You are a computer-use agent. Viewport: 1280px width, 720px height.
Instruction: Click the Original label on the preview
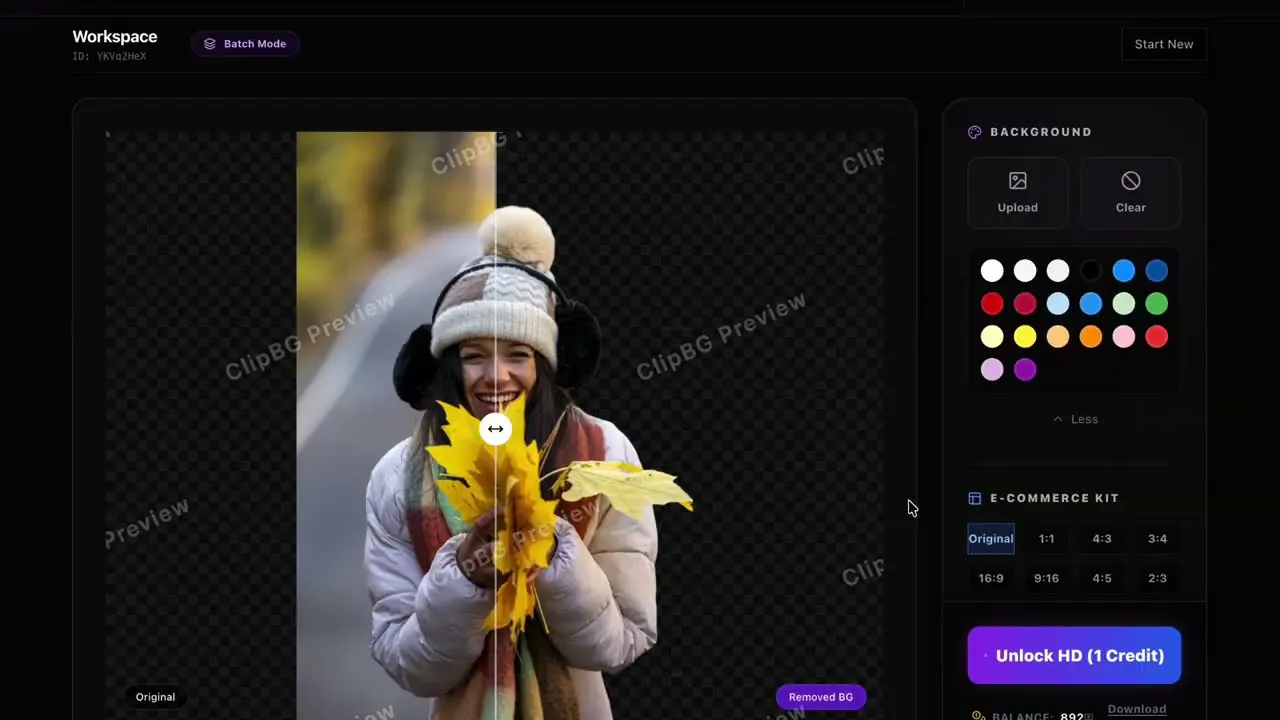pyautogui.click(x=155, y=697)
